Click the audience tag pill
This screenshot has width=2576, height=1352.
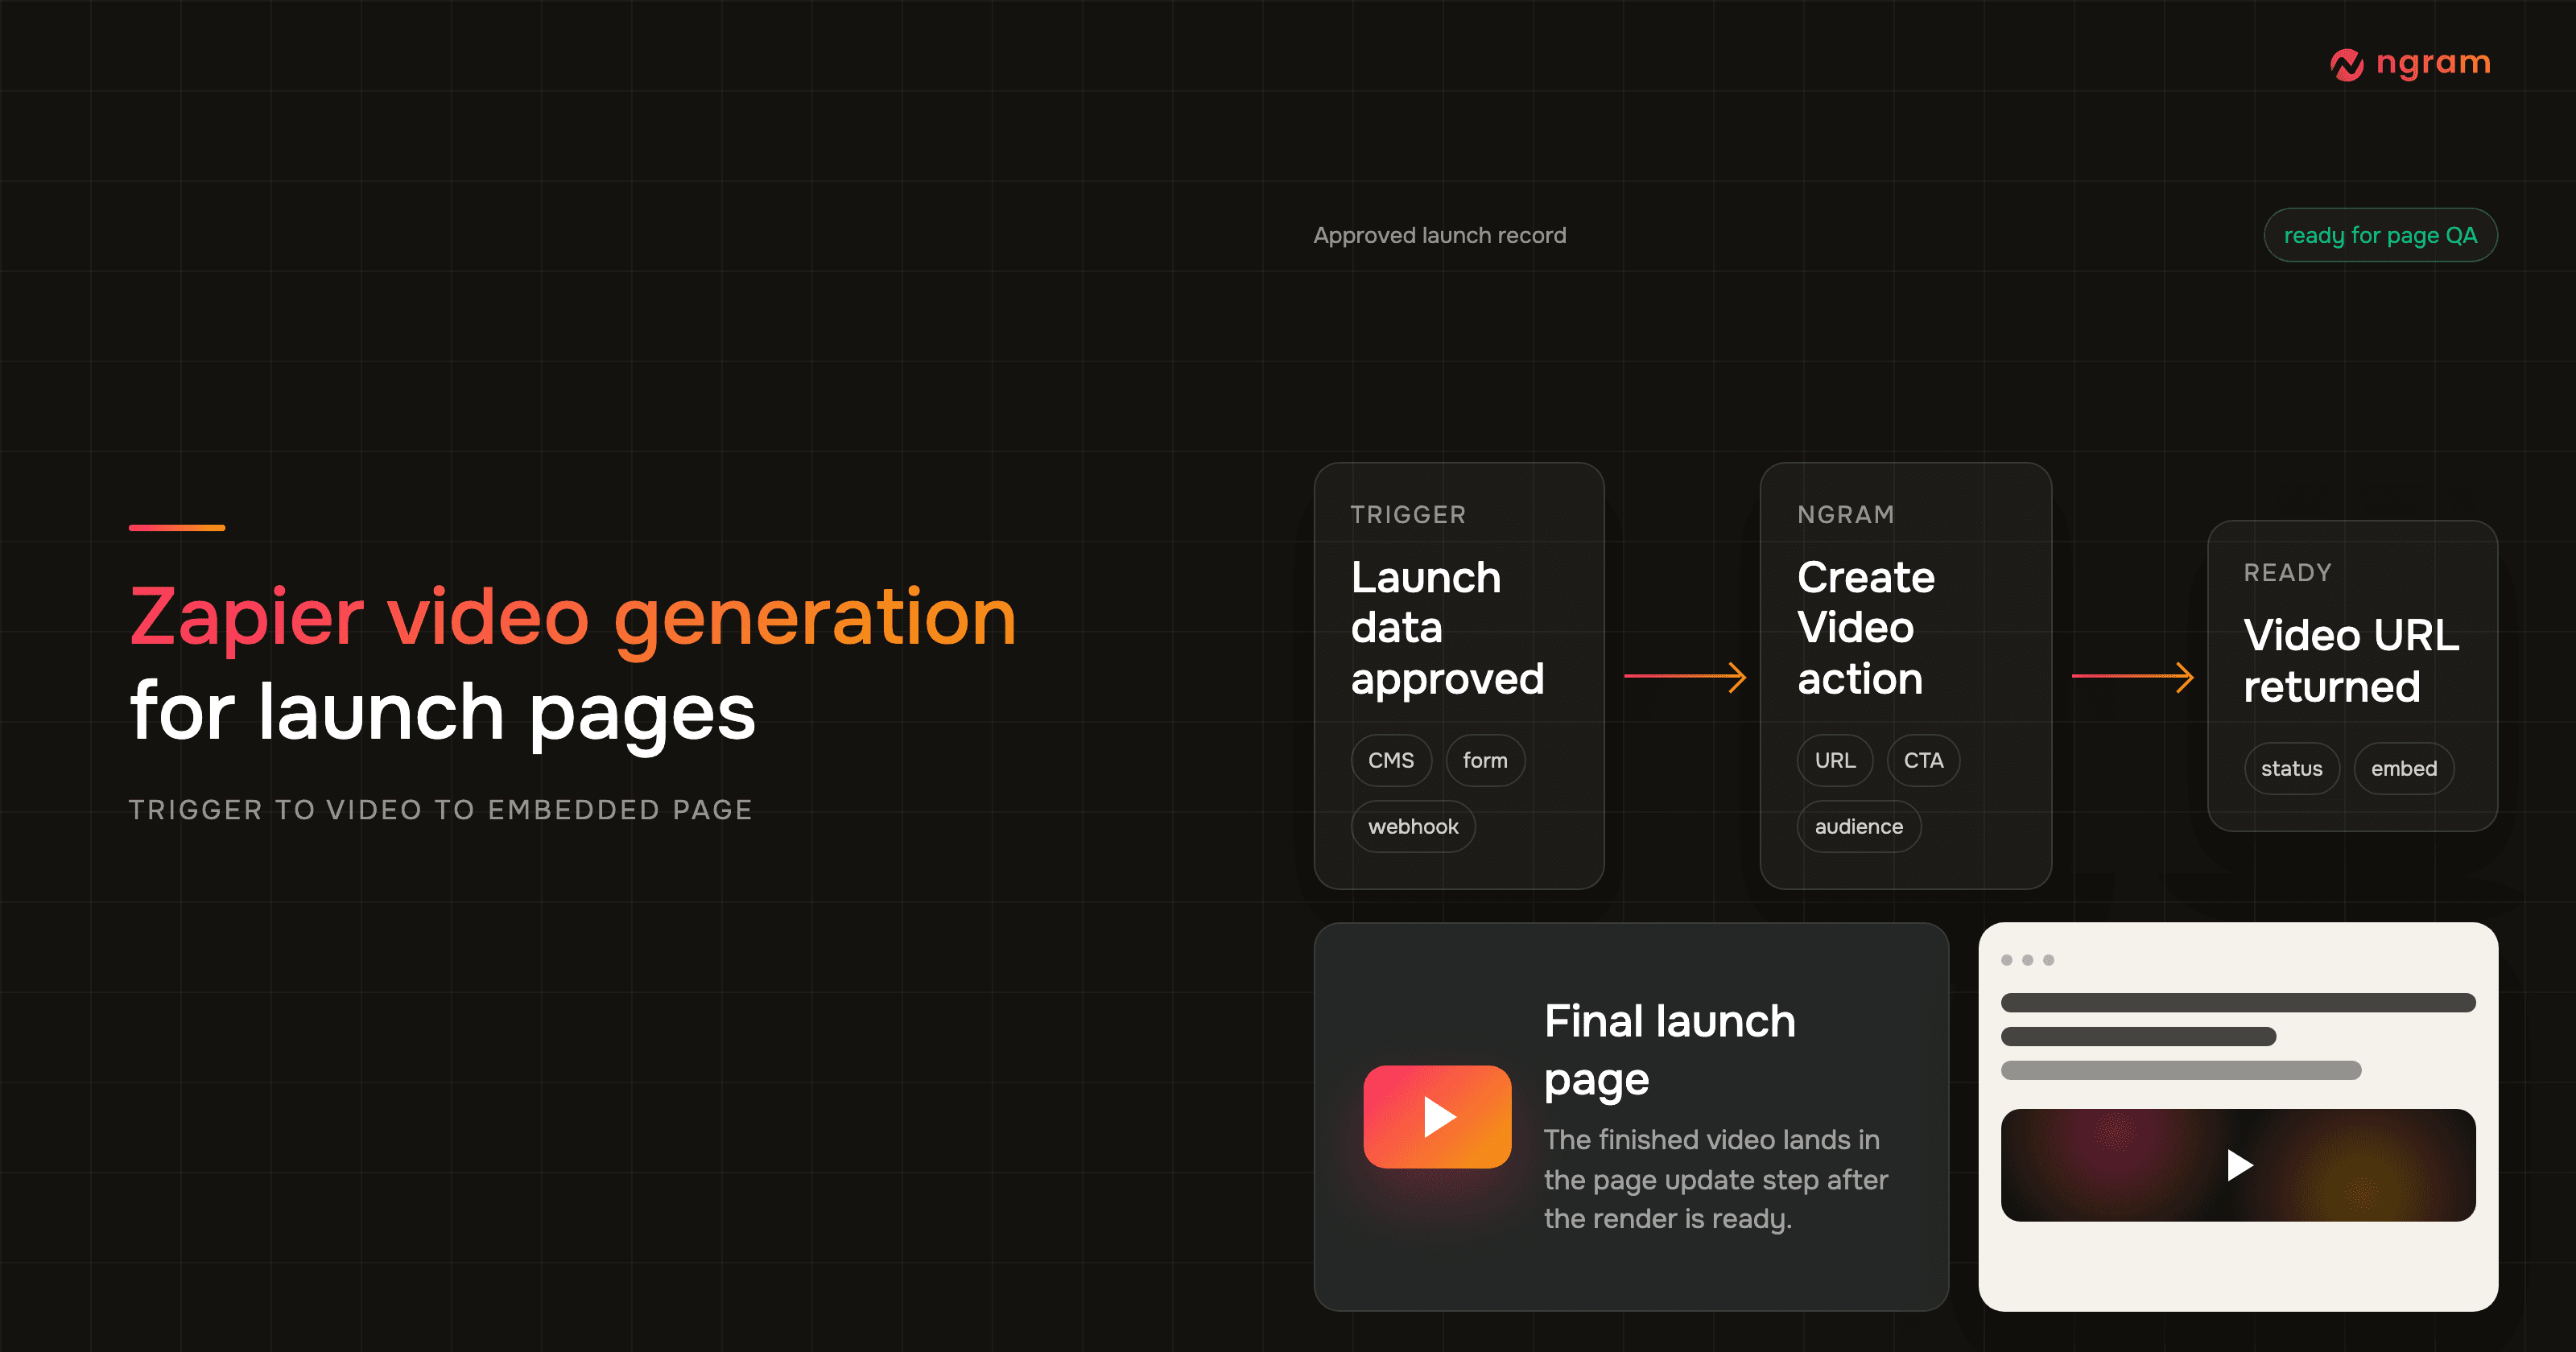point(1859,826)
